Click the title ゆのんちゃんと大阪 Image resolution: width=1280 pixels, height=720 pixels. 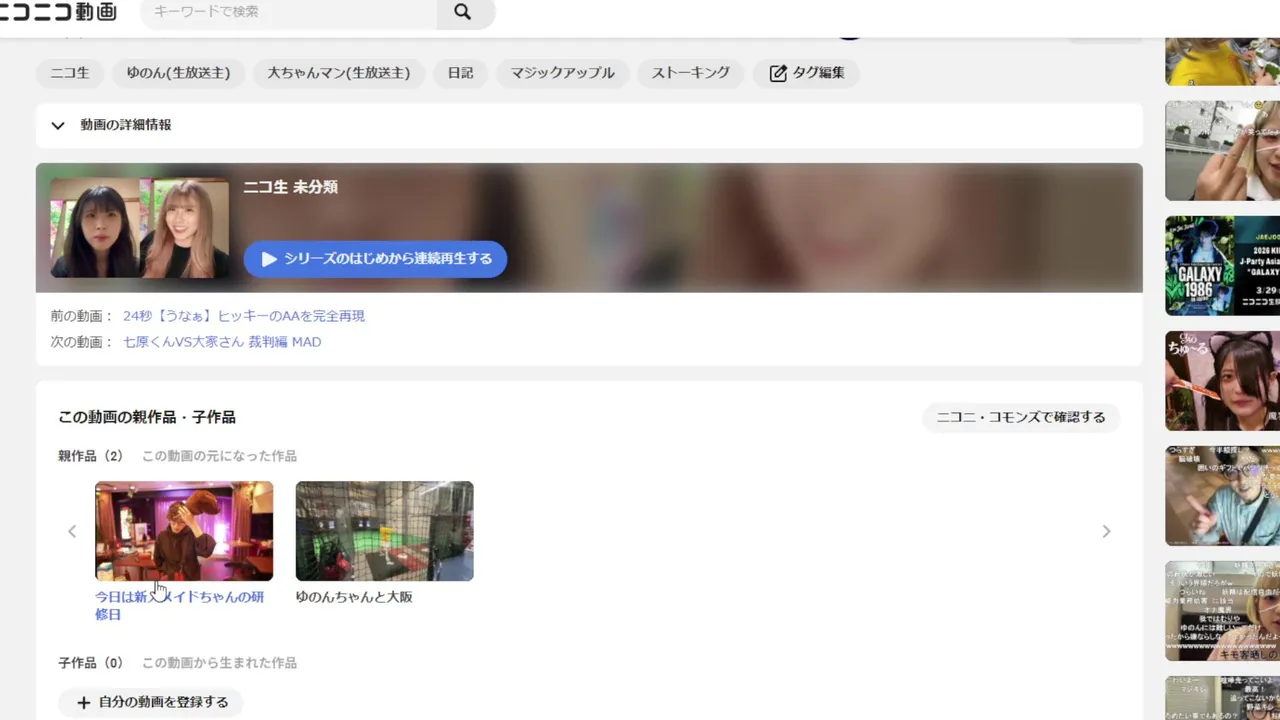[x=354, y=597]
